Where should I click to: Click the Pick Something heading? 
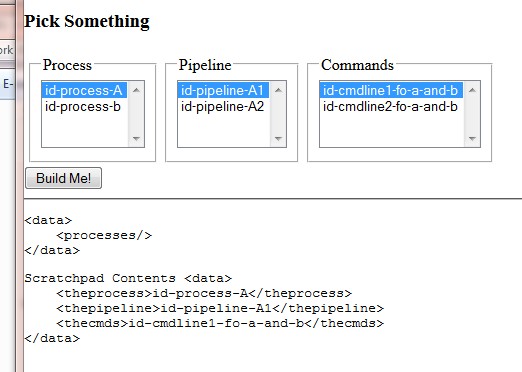87,21
